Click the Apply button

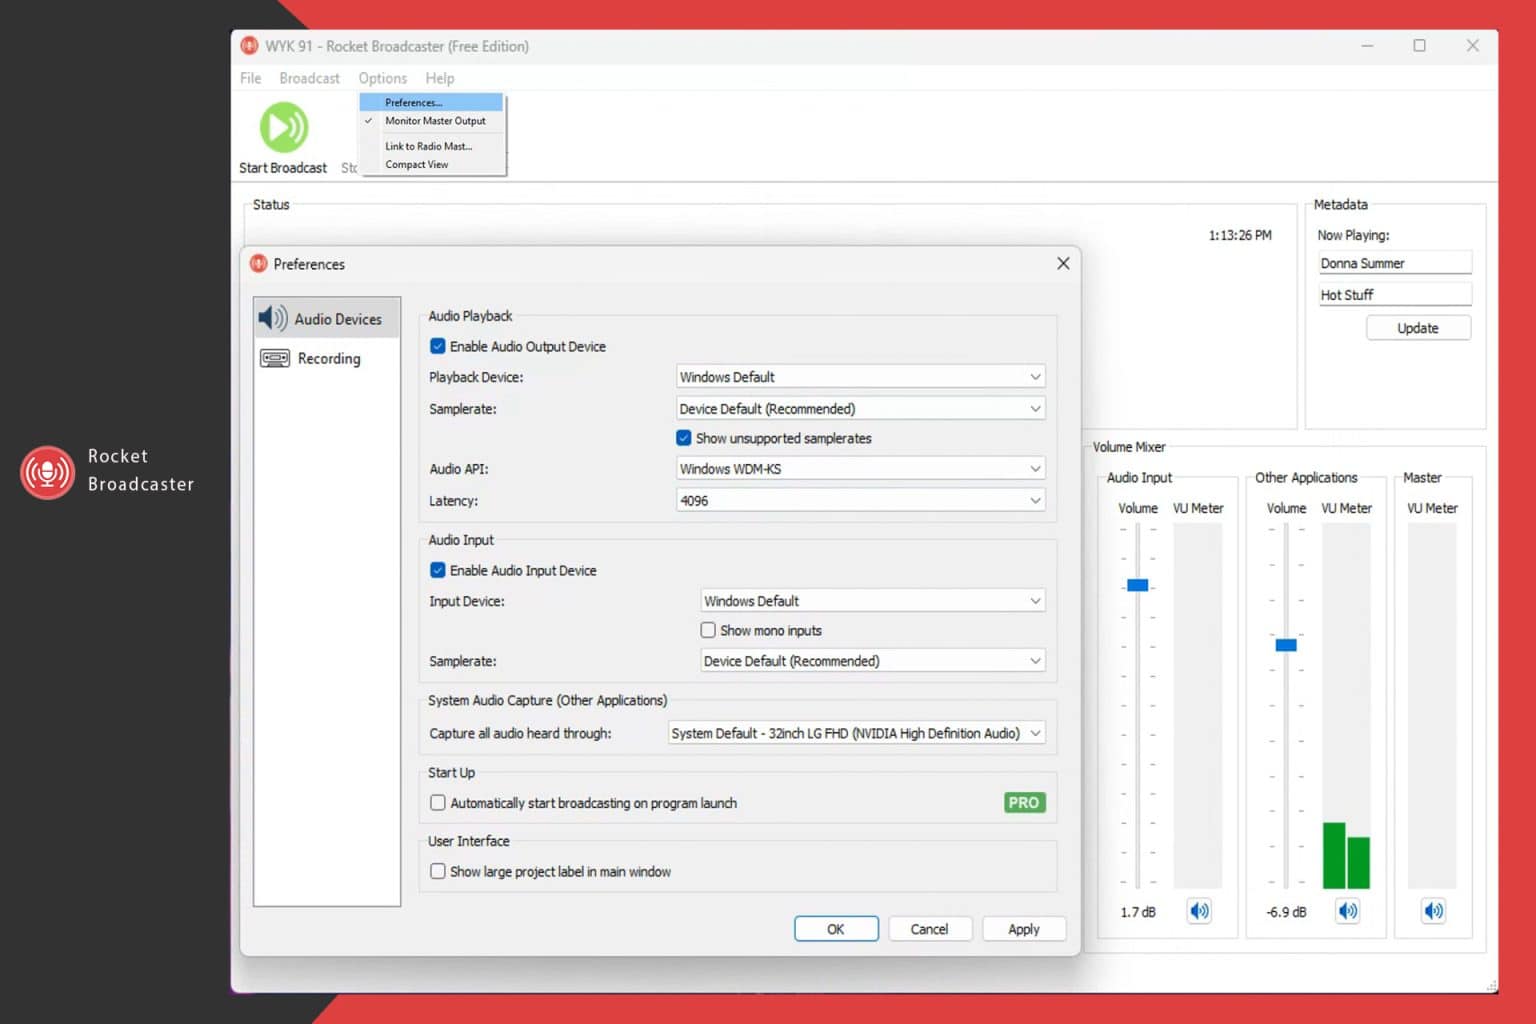click(1023, 928)
